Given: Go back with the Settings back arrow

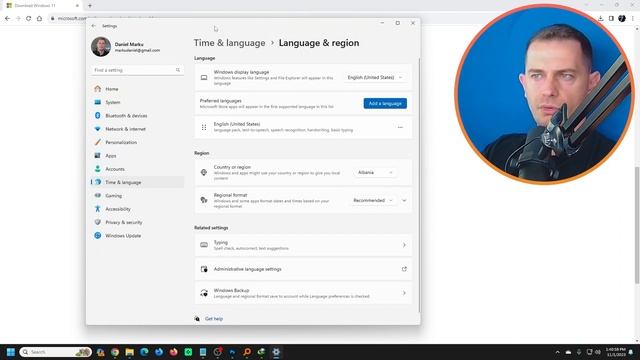Looking at the screenshot, I should (94, 26).
